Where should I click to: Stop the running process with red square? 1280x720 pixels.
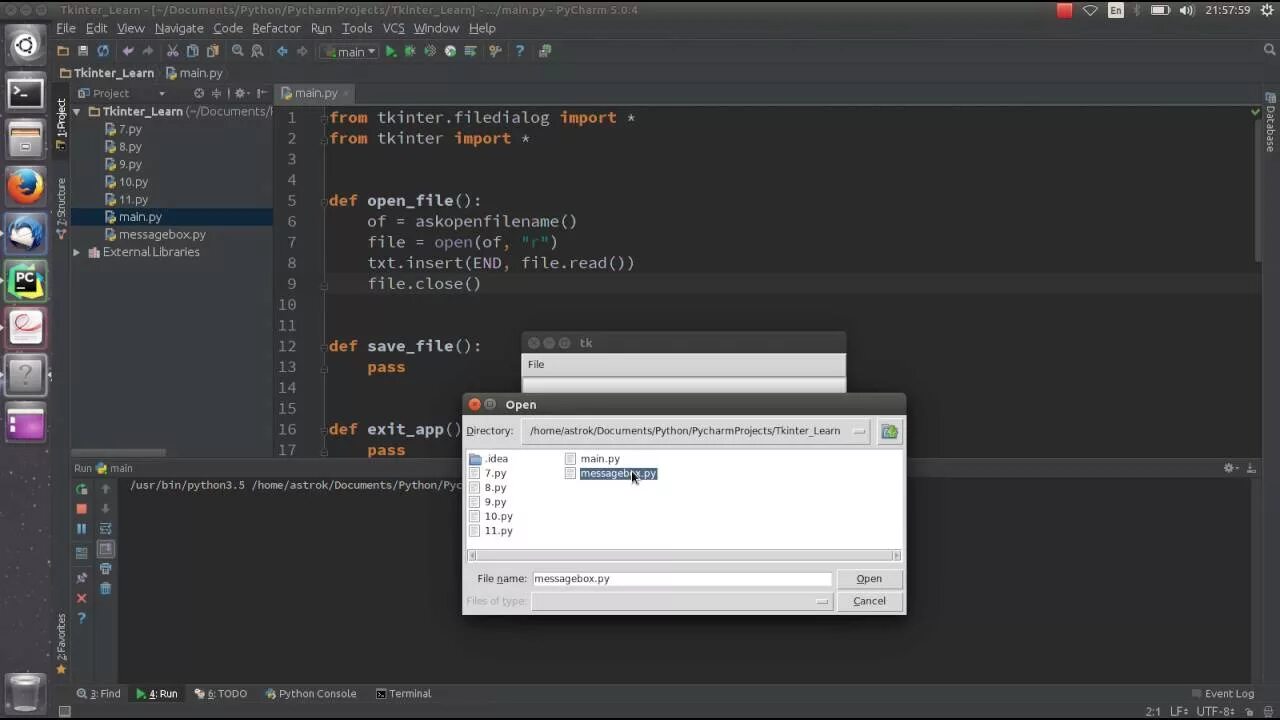(82, 509)
